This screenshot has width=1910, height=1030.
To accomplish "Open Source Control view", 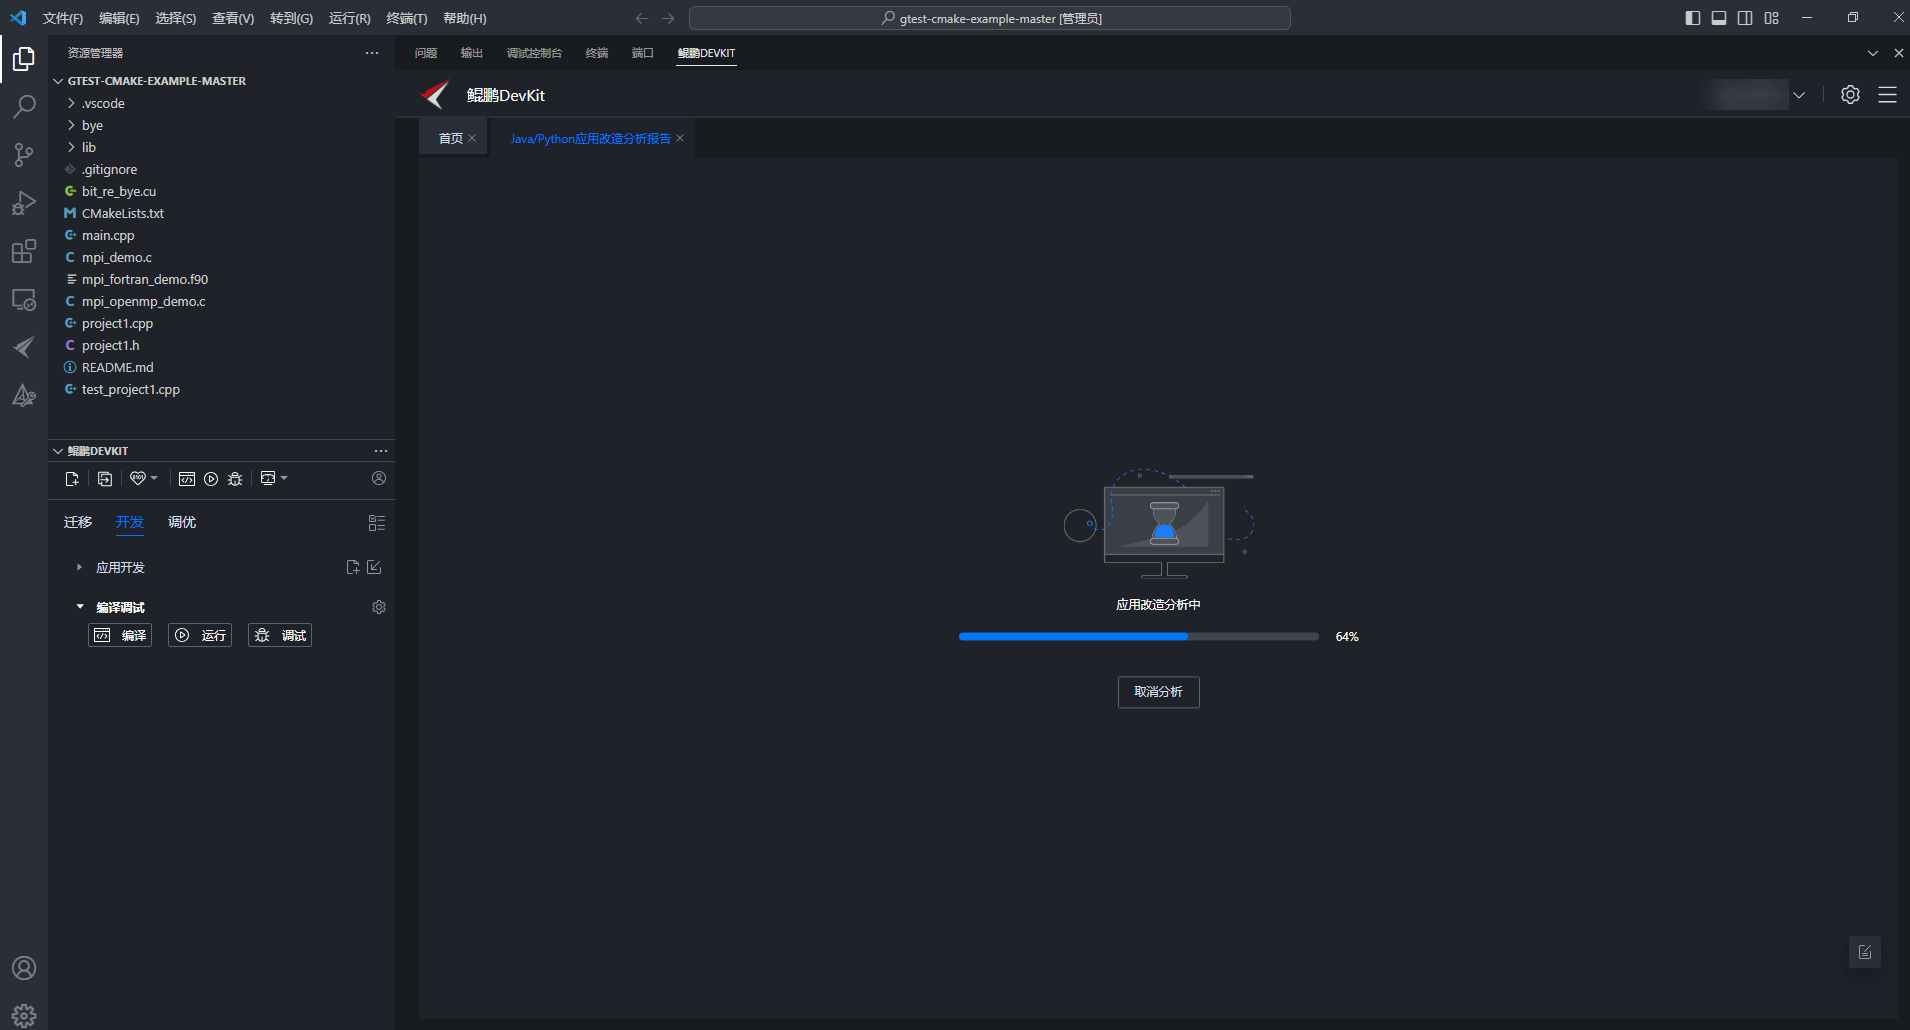I will (x=24, y=154).
